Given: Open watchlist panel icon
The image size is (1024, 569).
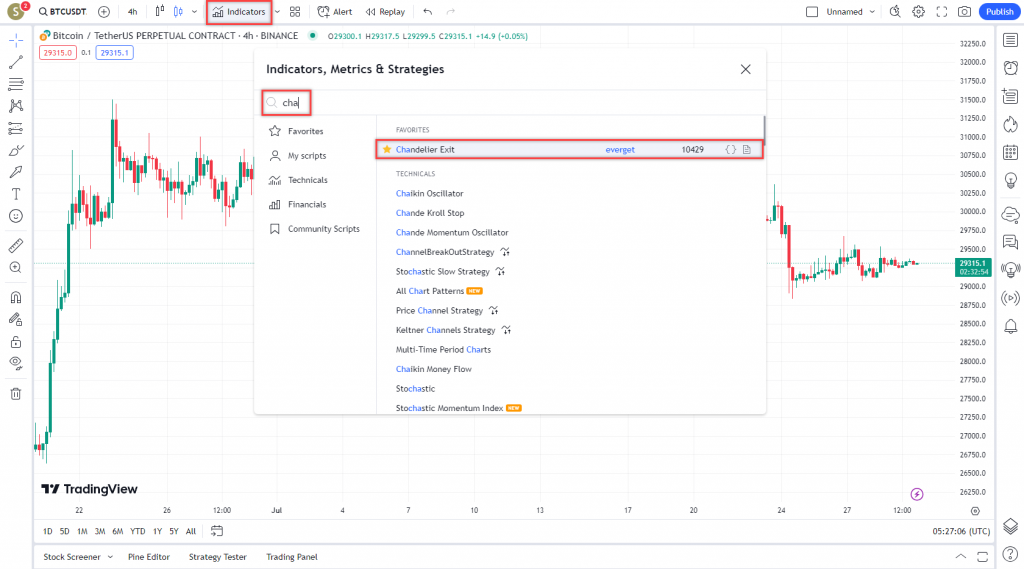Looking at the screenshot, I should [x=1010, y=41].
